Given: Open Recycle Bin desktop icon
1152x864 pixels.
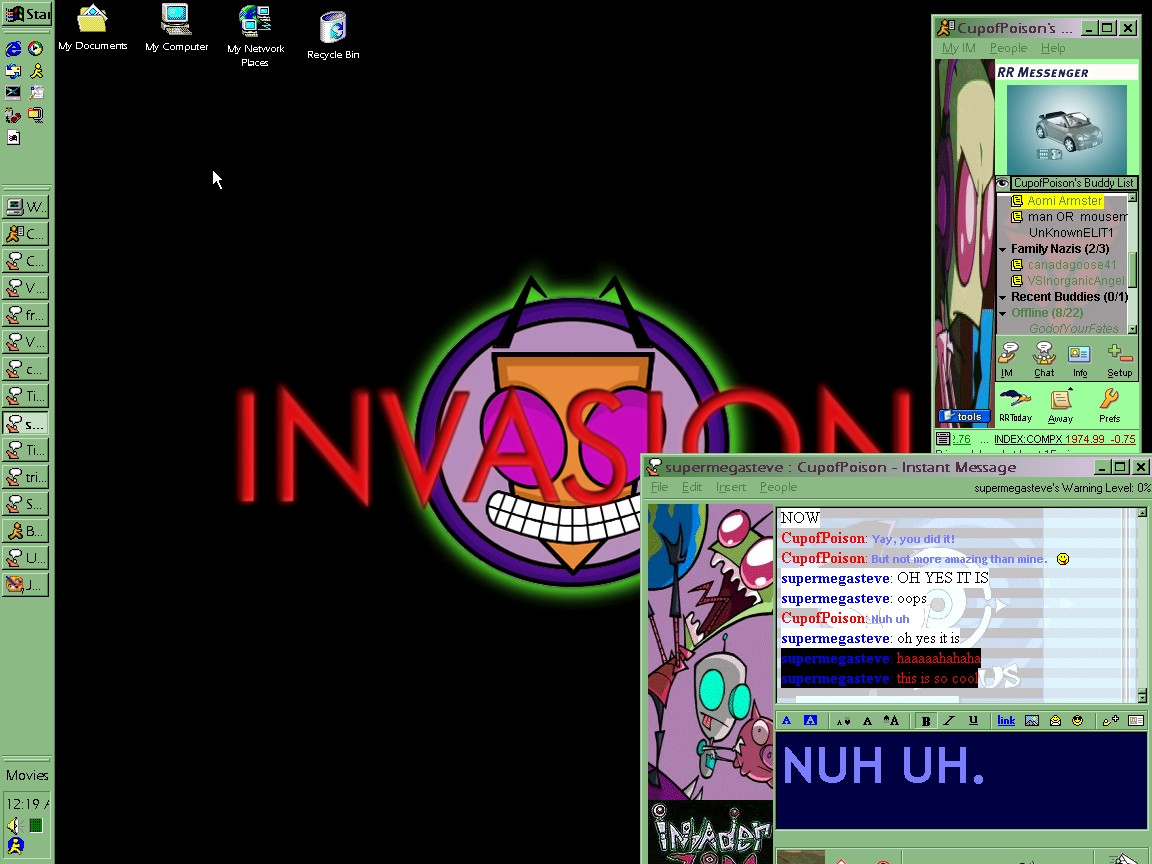Looking at the screenshot, I should [333, 35].
